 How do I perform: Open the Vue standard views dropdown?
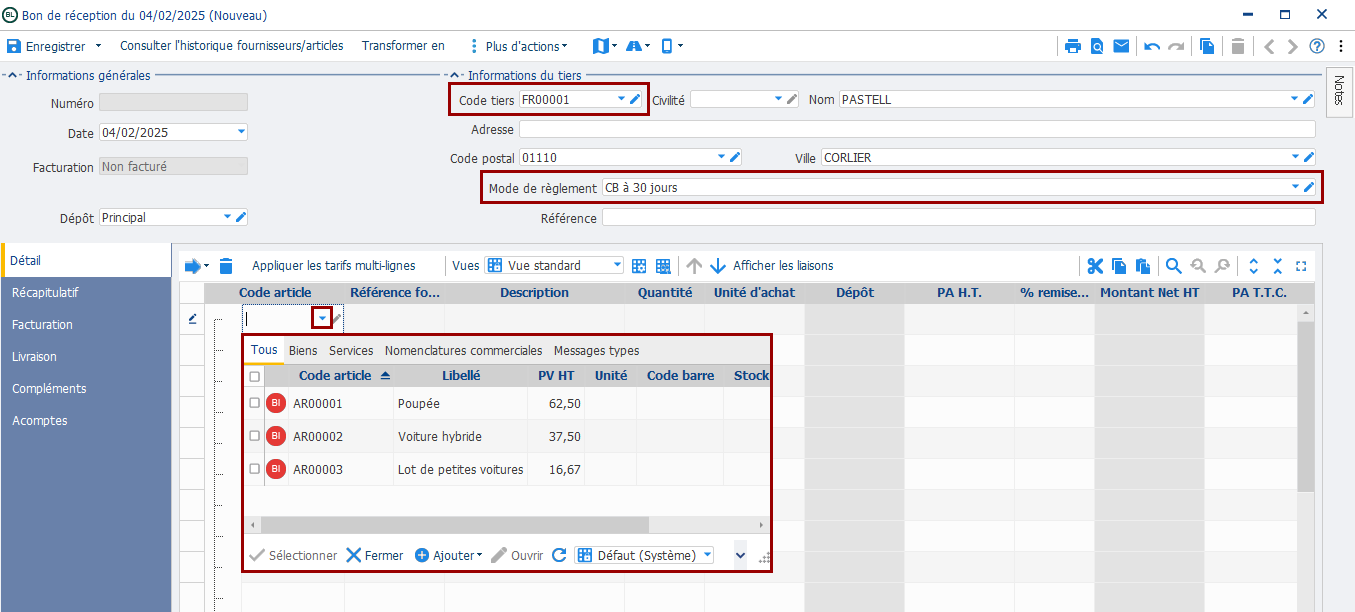[616, 266]
